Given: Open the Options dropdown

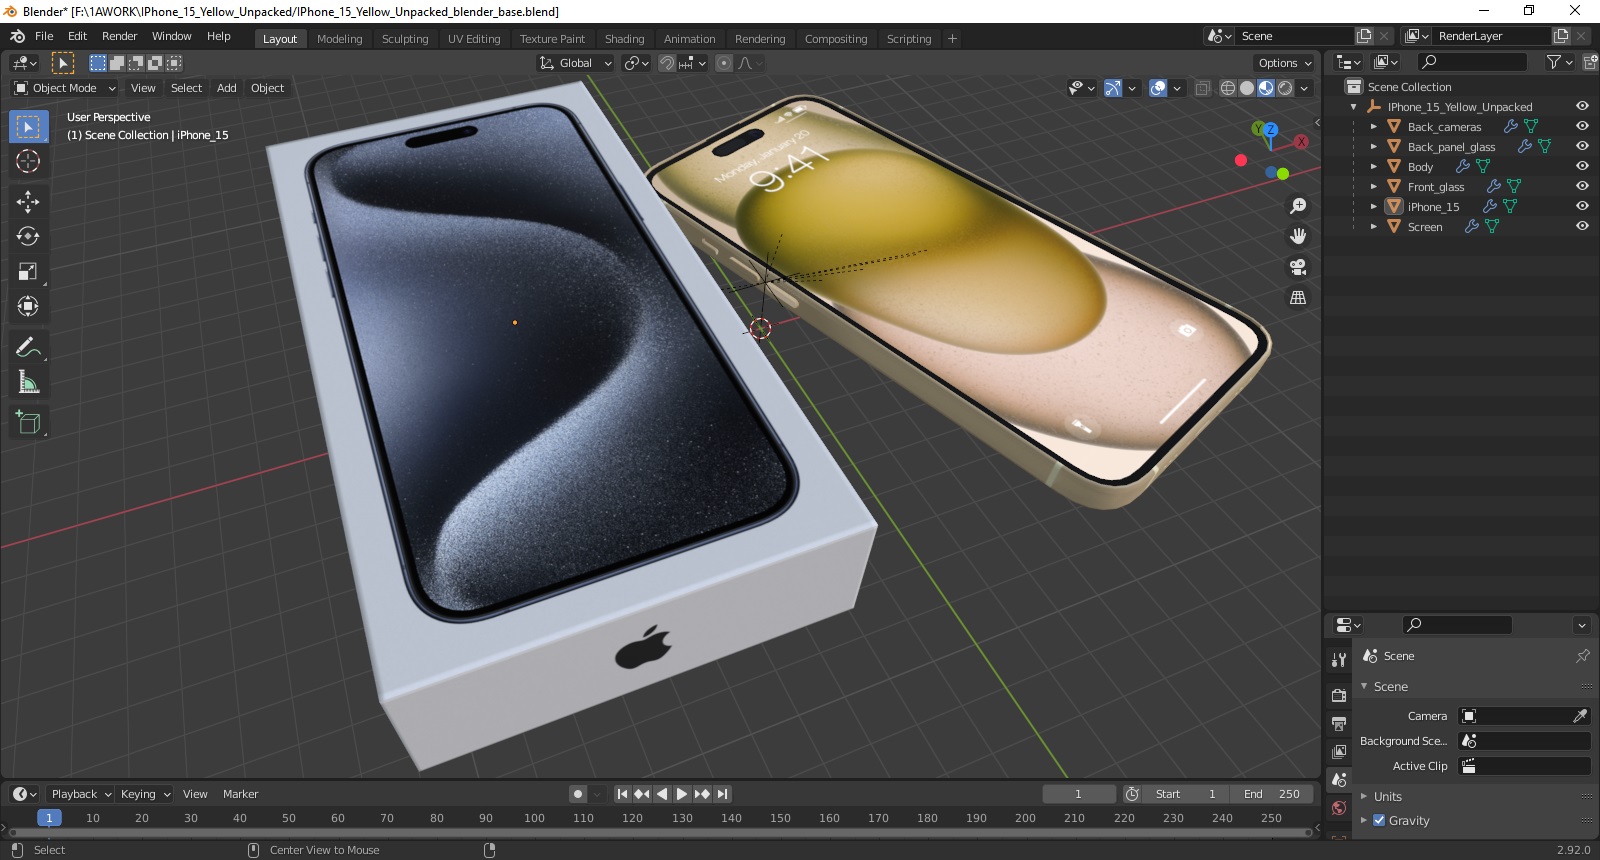Looking at the screenshot, I should point(1285,63).
